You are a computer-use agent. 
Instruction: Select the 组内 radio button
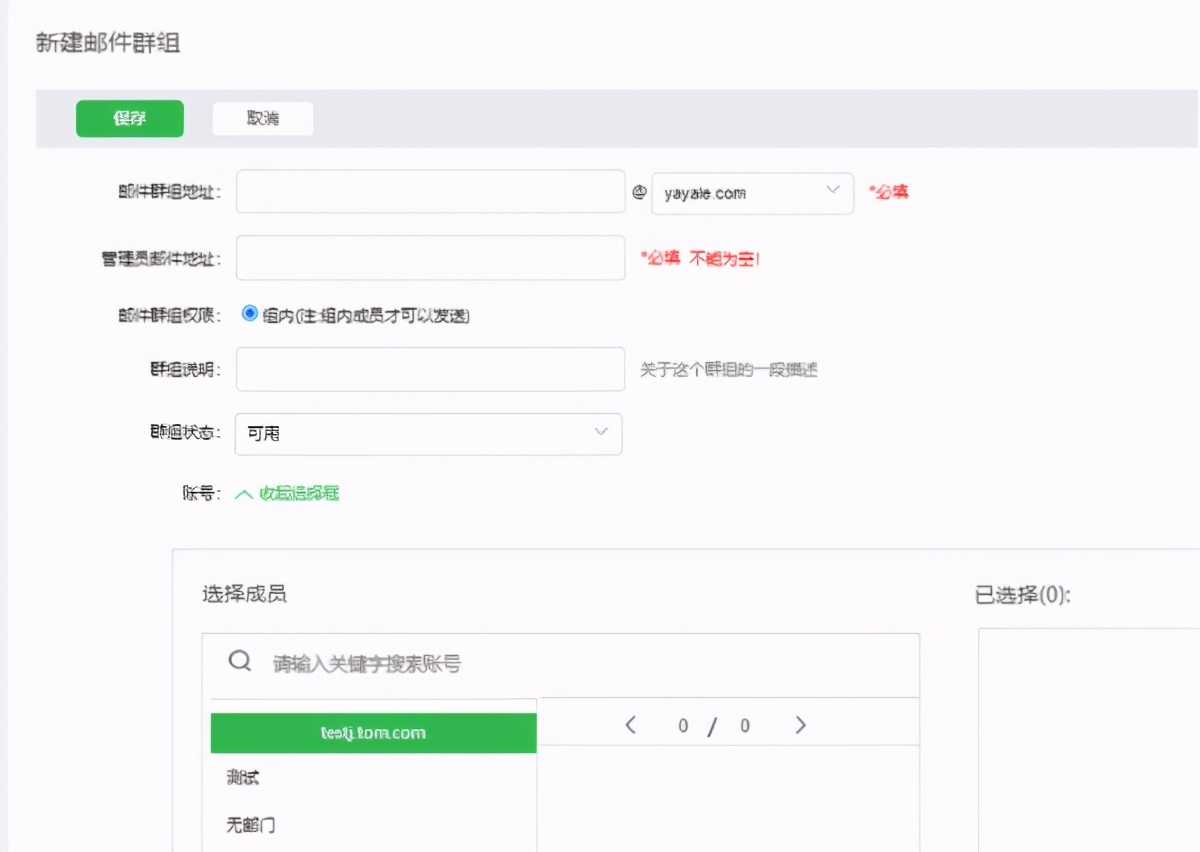click(x=248, y=314)
